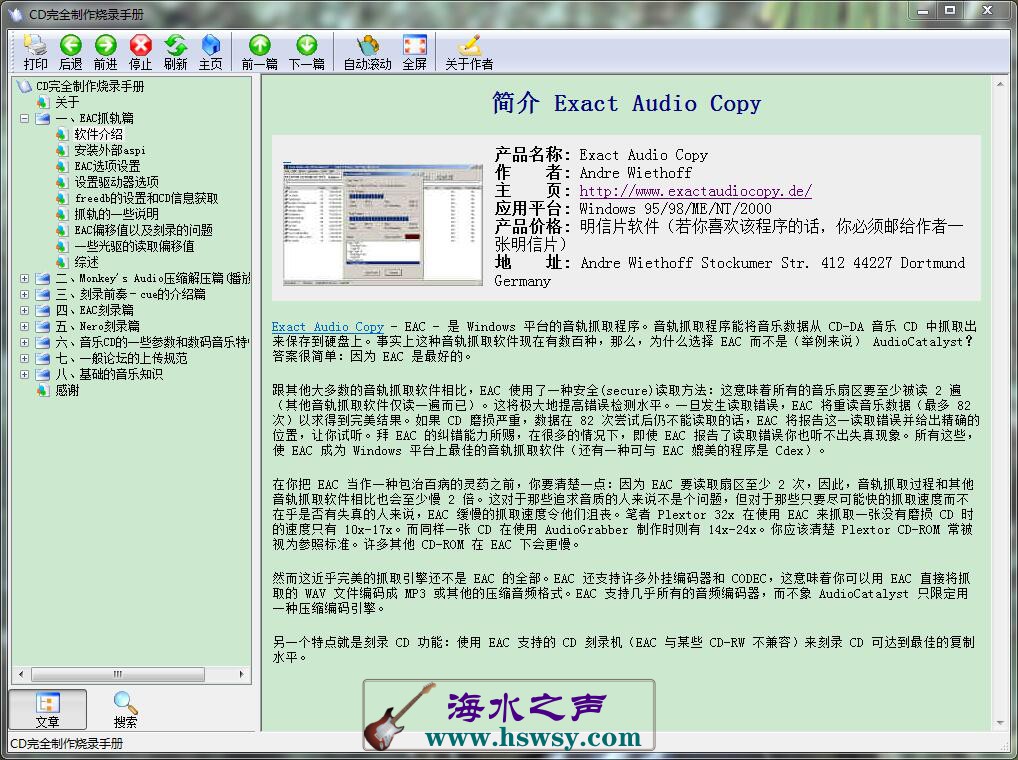
Task: Switch to the 搜索 search tab
Action: (x=125, y=710)
